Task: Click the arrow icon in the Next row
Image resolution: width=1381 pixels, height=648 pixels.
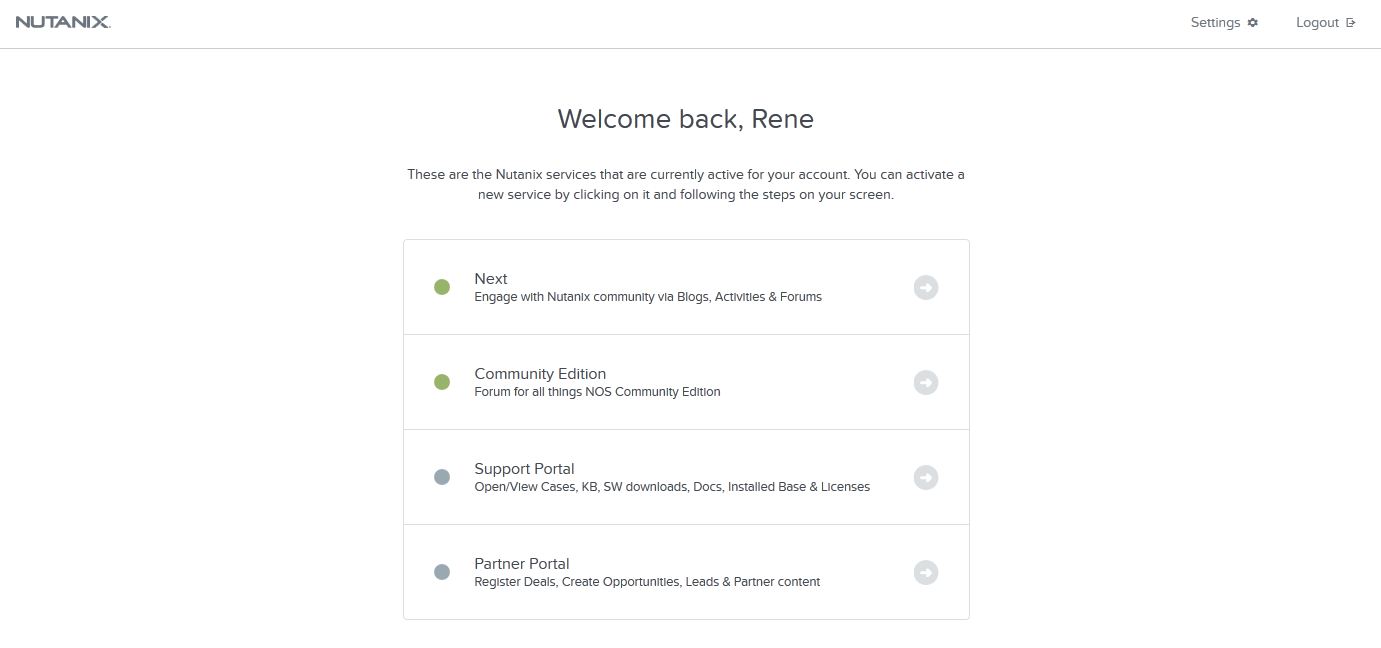Action: pyautogui.click(x=926, y=288)
